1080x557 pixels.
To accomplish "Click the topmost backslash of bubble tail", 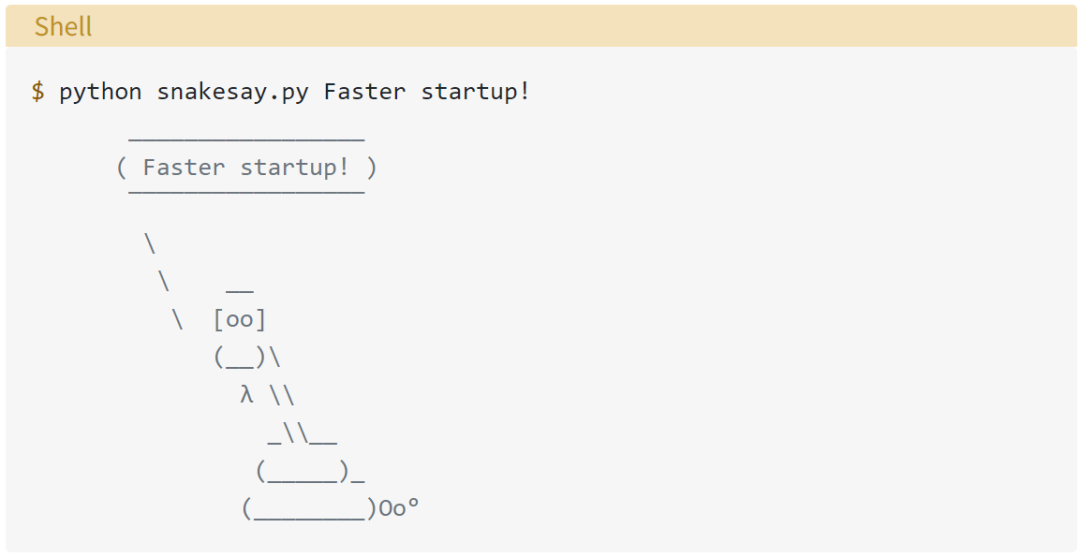I will coord(150,244).
